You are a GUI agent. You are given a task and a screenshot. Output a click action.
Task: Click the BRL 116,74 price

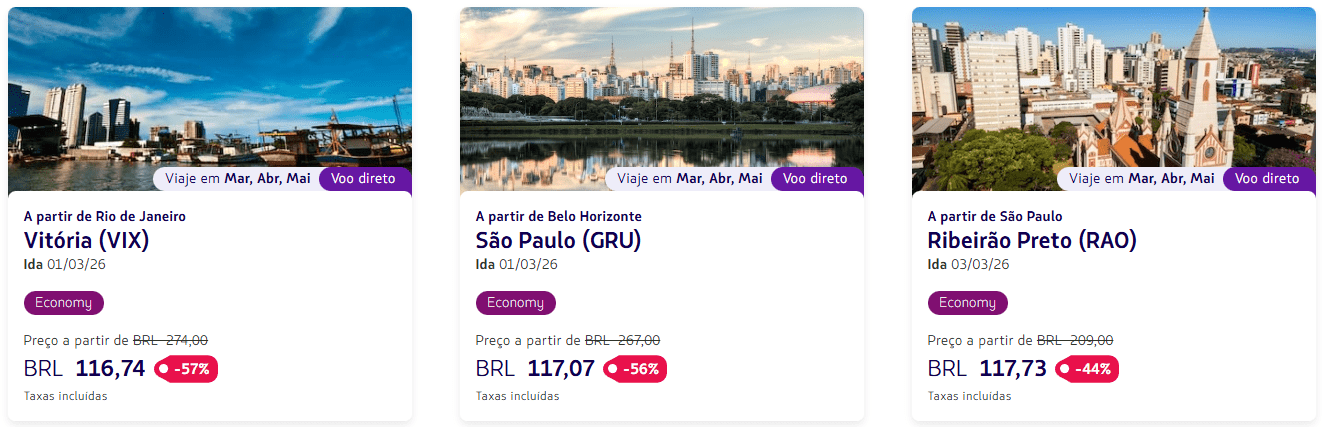[85, 369]
